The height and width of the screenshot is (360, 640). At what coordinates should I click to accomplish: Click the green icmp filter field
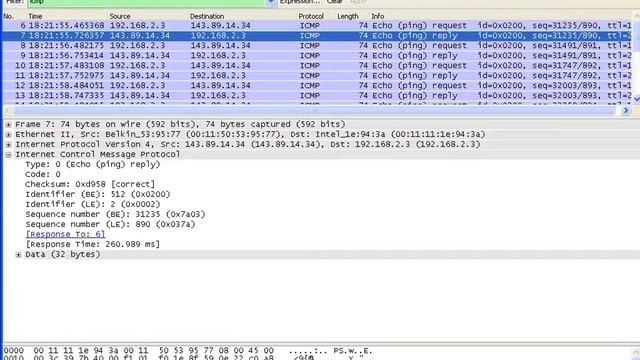147,2
